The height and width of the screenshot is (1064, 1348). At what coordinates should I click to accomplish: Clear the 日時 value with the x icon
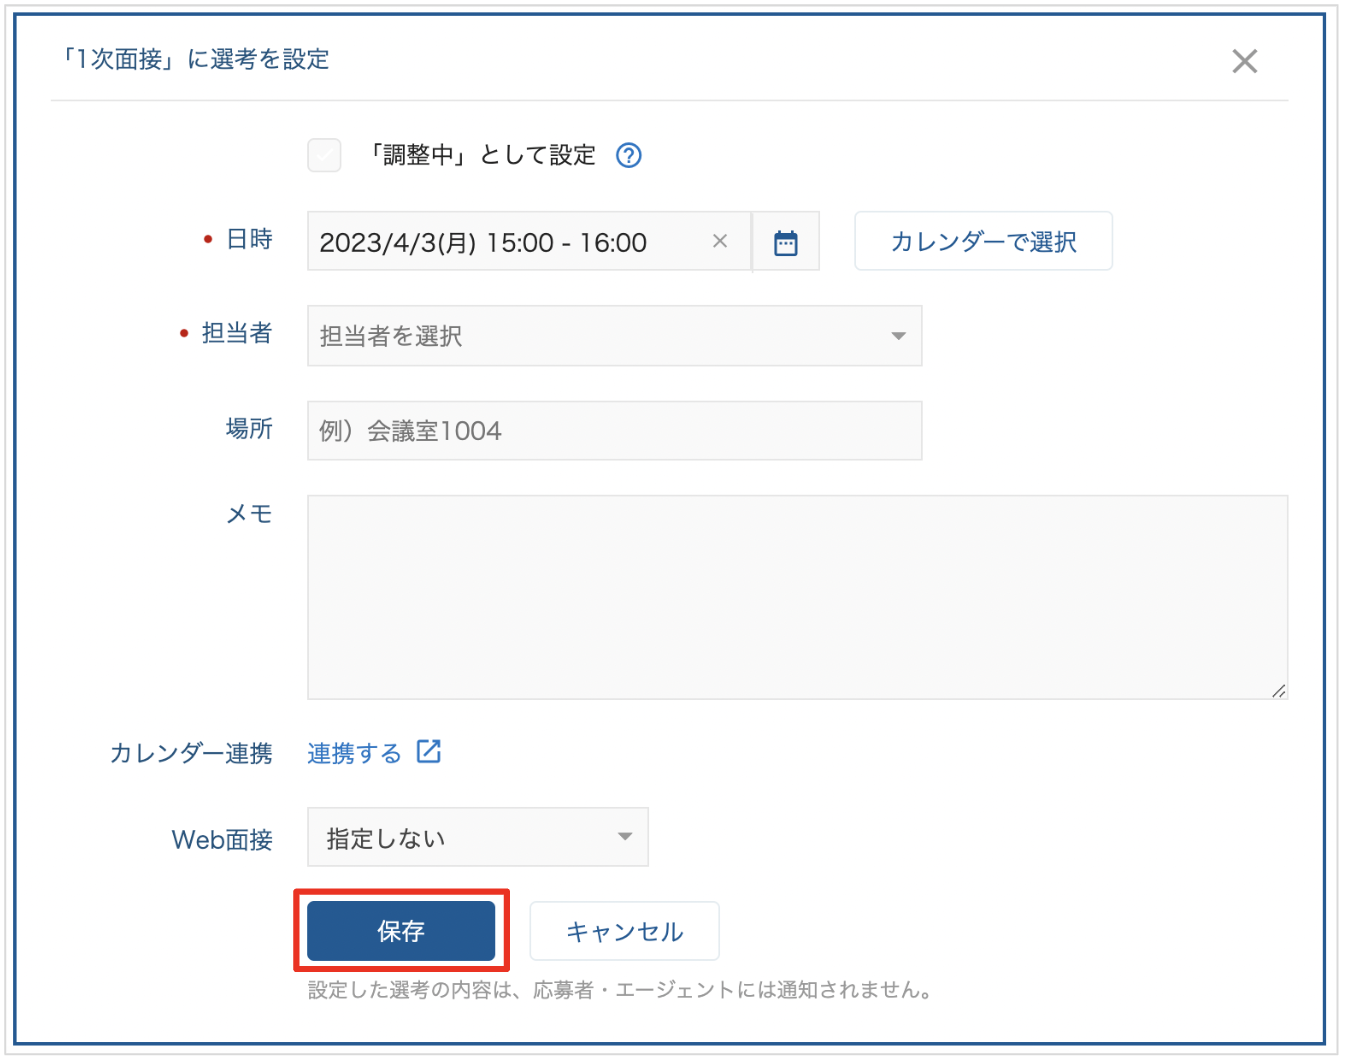click(719, 241)
